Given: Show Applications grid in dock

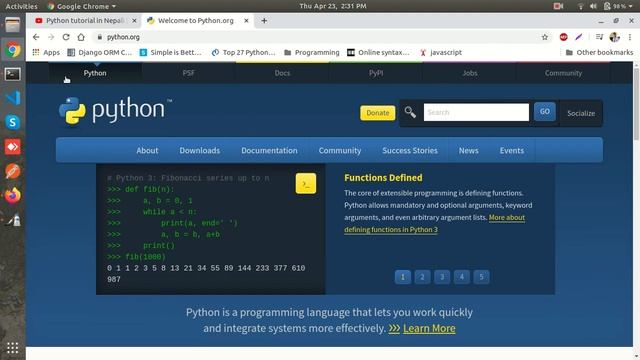Looking at the screenshot, I should 13,348.
